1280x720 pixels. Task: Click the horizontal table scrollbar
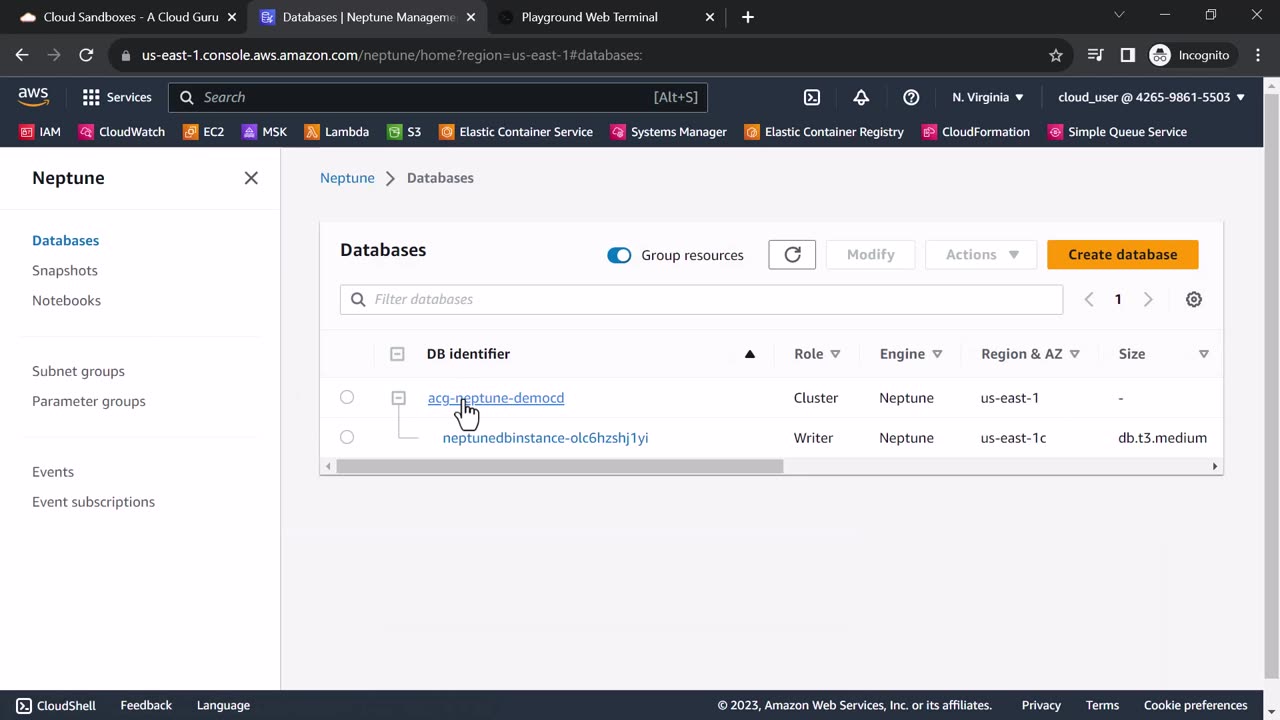coord(560,466)
